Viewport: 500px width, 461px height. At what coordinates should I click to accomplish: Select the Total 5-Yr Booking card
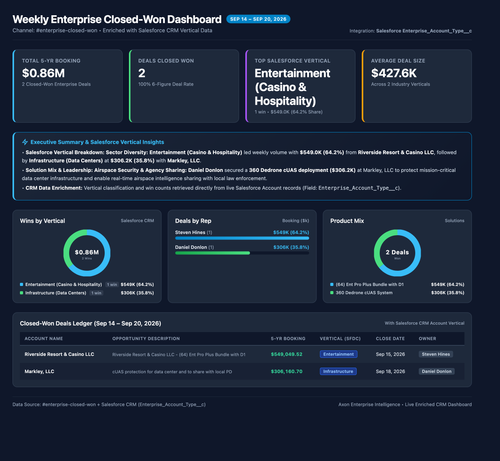(x=68, y=86)
